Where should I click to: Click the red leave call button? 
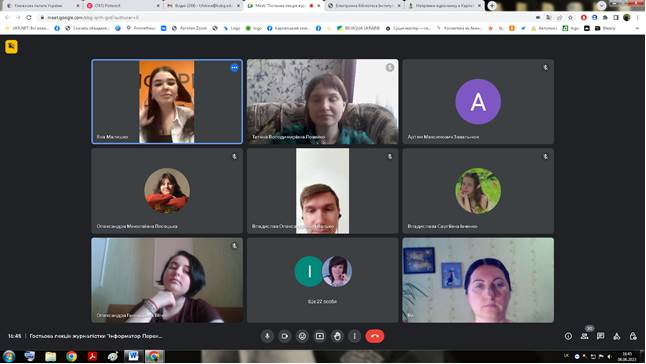pos(374,336)
